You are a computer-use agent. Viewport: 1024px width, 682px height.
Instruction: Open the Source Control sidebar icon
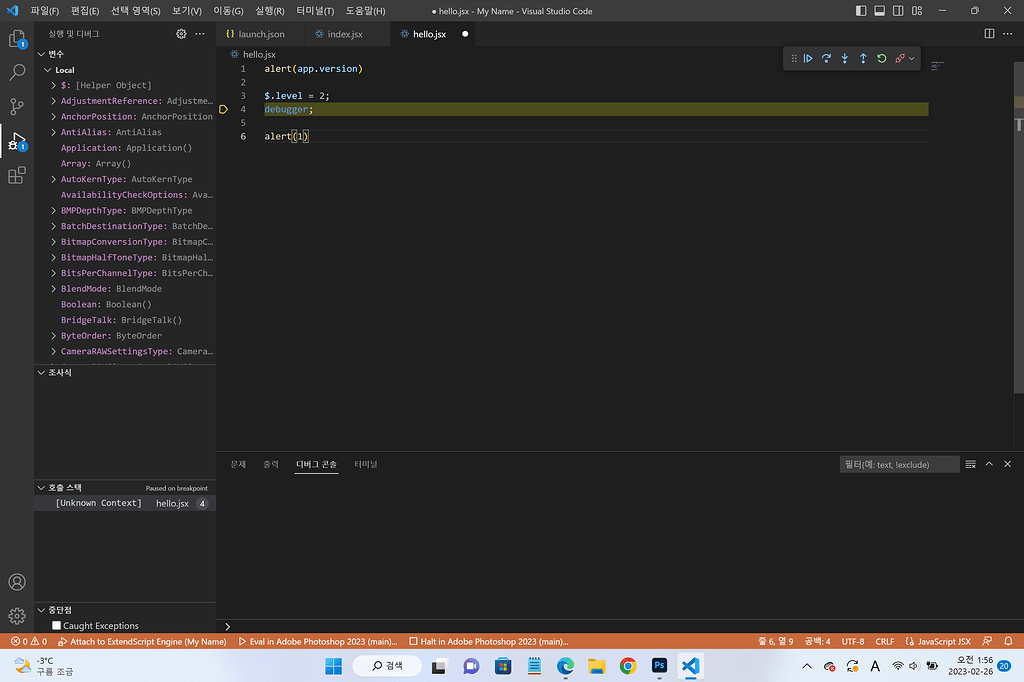tap(15, 106)
